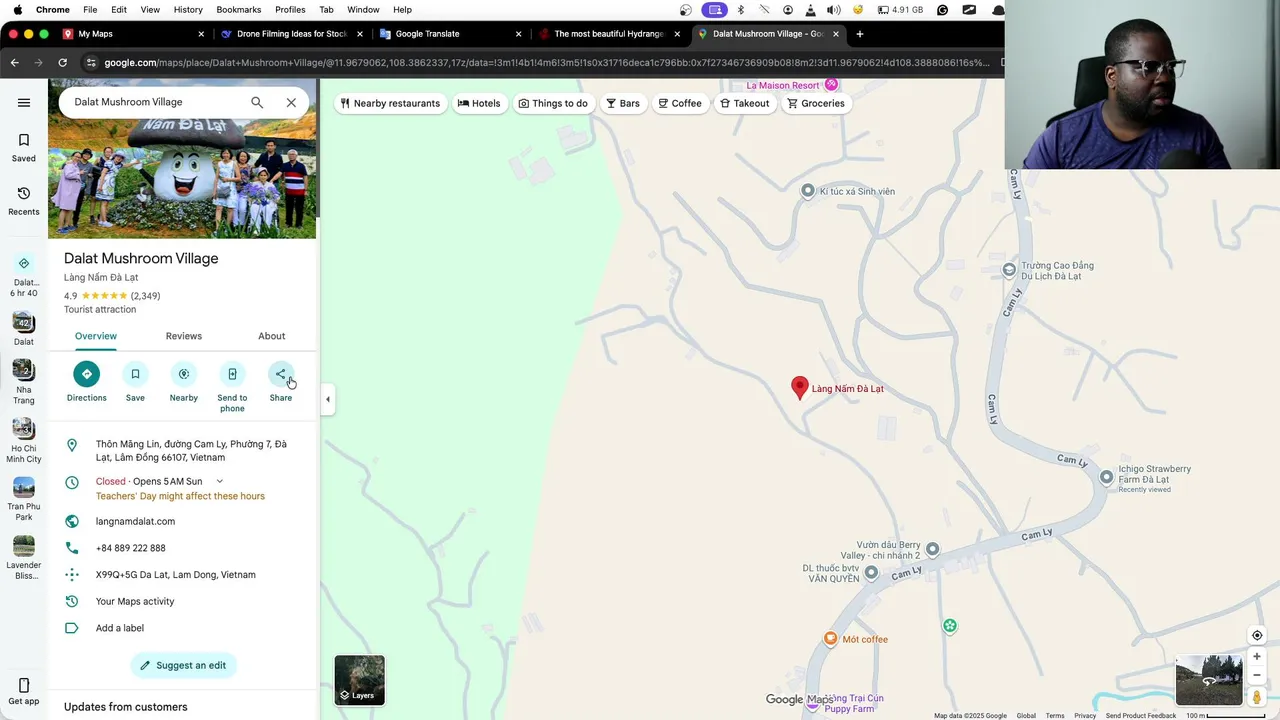This screenshot has width=1280, height=720.
Task: Open Lavender Bliss recent place
Action: pyautogui.click(x=24, y=558)
